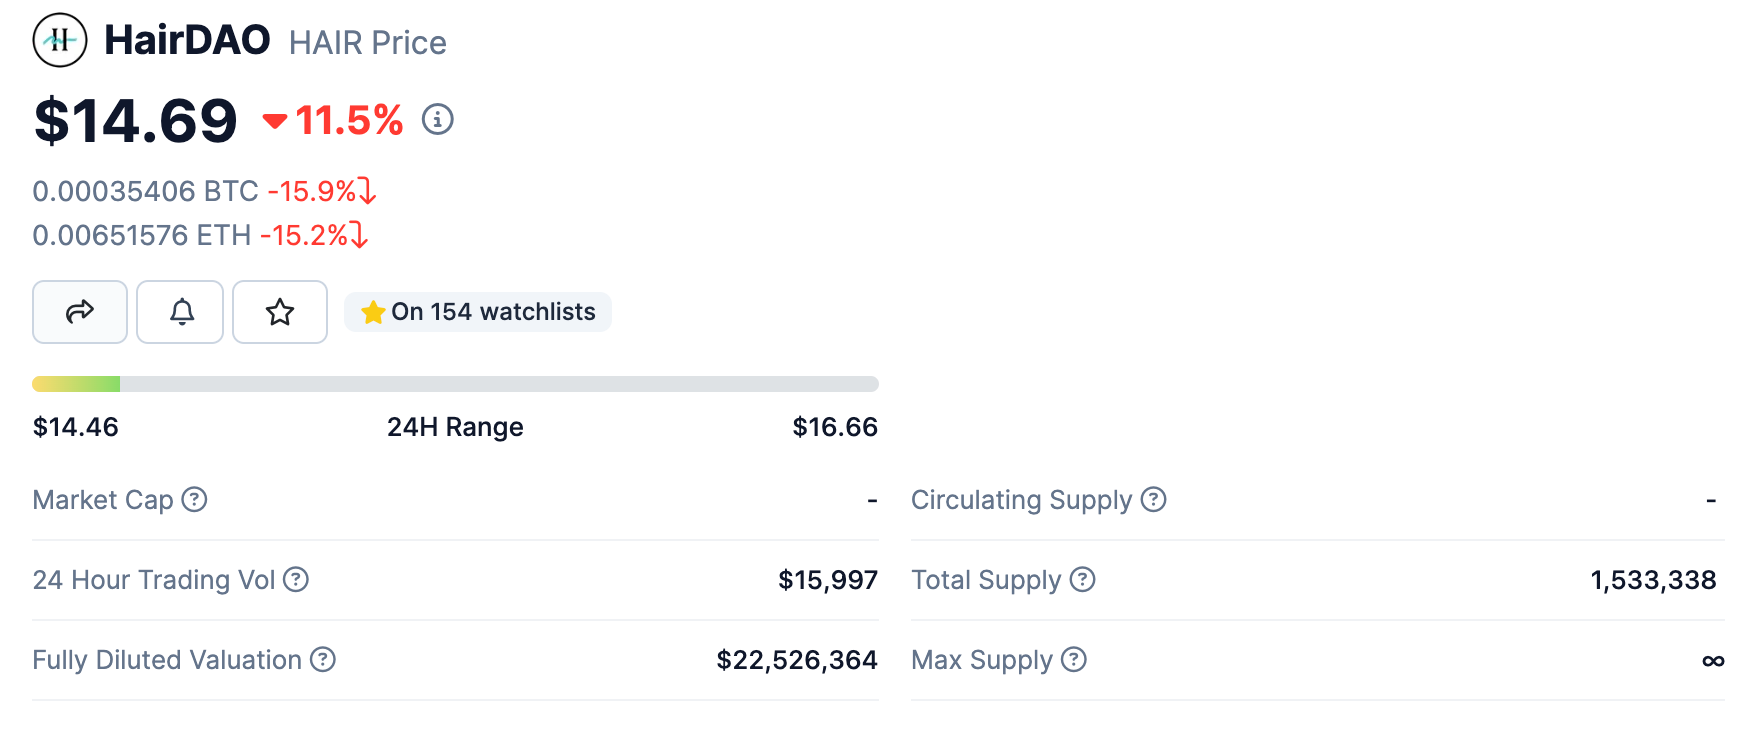Click the On 154 watchlists badge
This screenshot has height=744, width=1760.
point(478,312)
